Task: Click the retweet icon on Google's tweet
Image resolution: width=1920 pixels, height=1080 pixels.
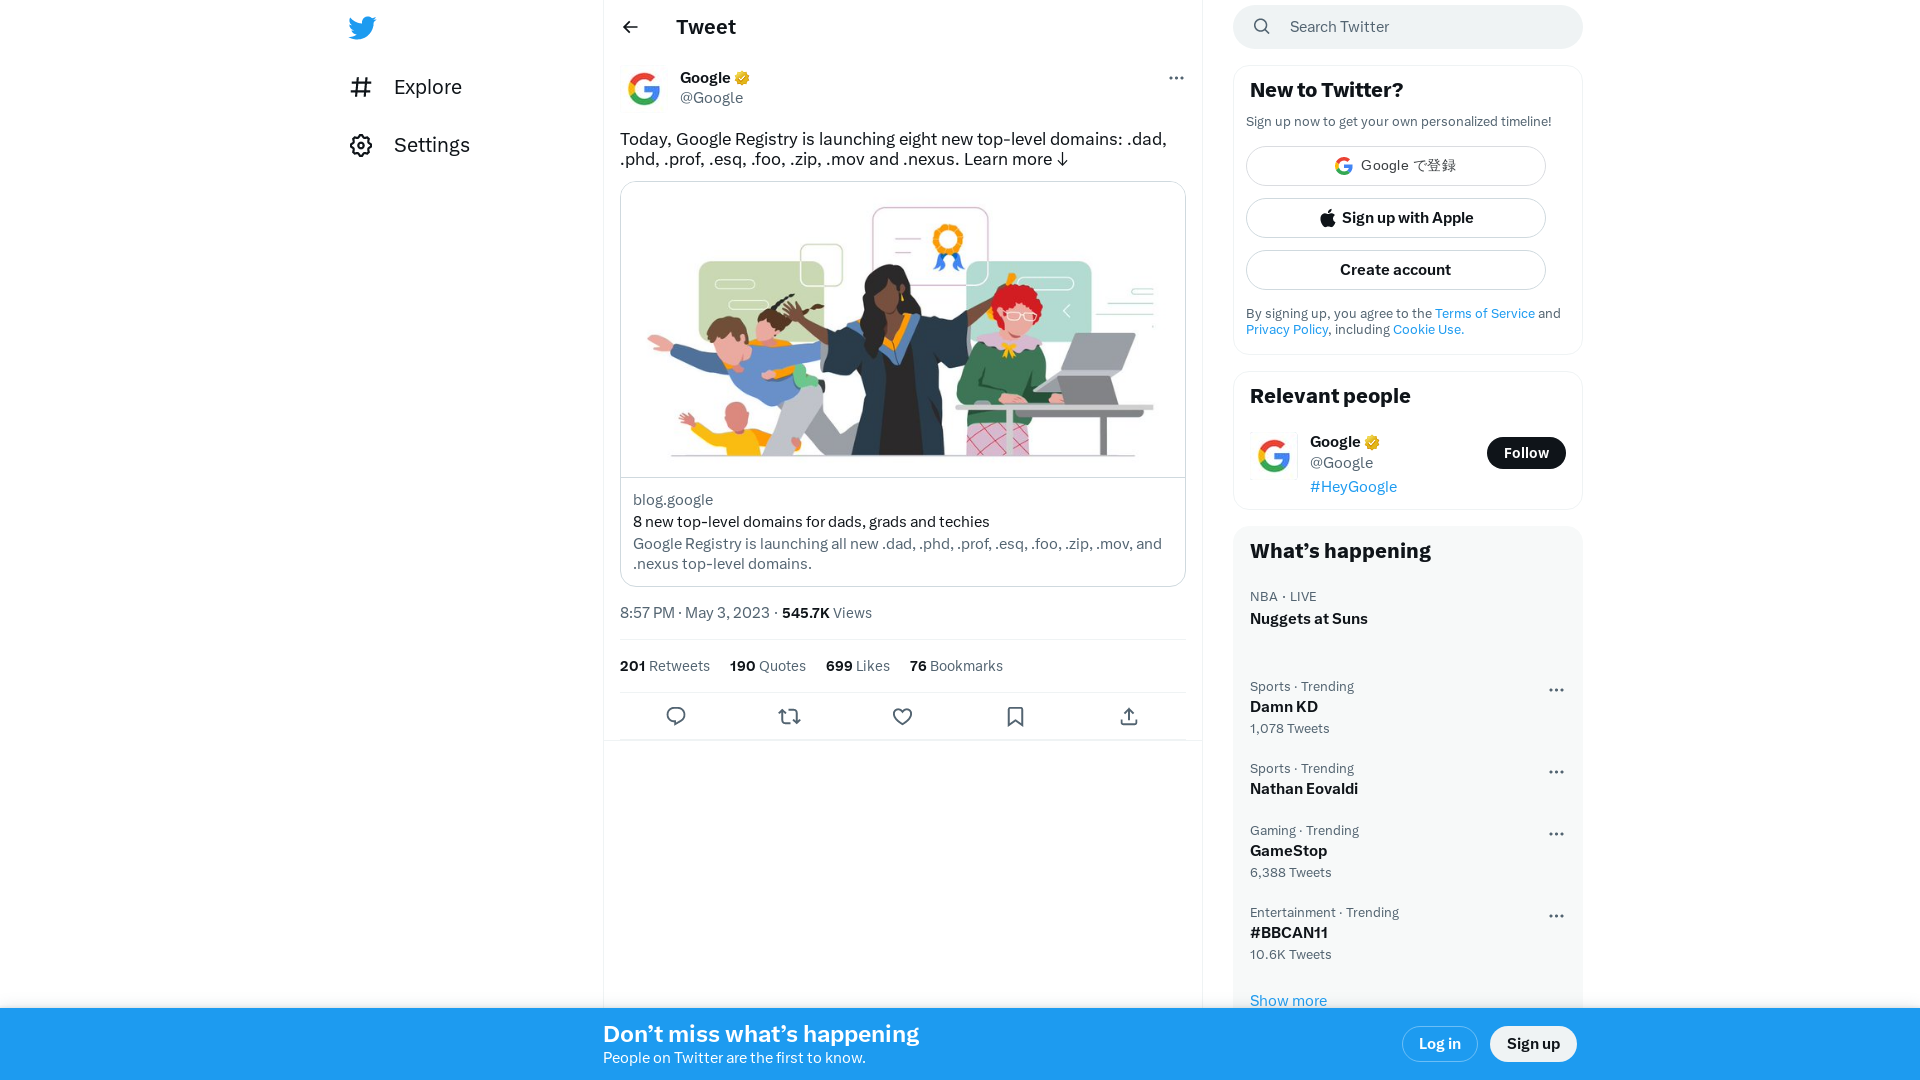Action: [x=789, y=716]
